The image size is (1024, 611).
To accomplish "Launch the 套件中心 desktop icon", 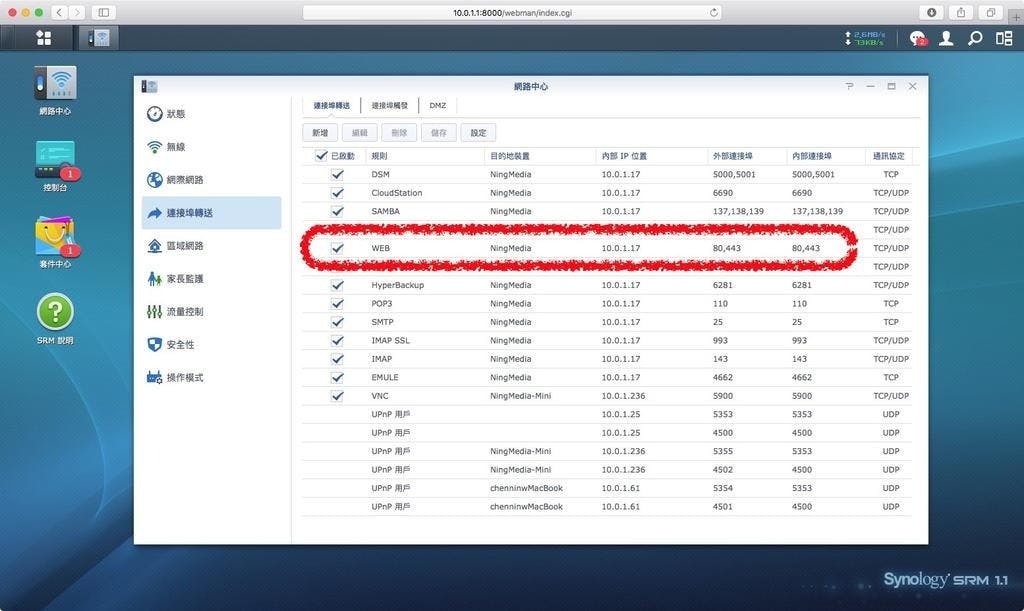I will point(55,236).
